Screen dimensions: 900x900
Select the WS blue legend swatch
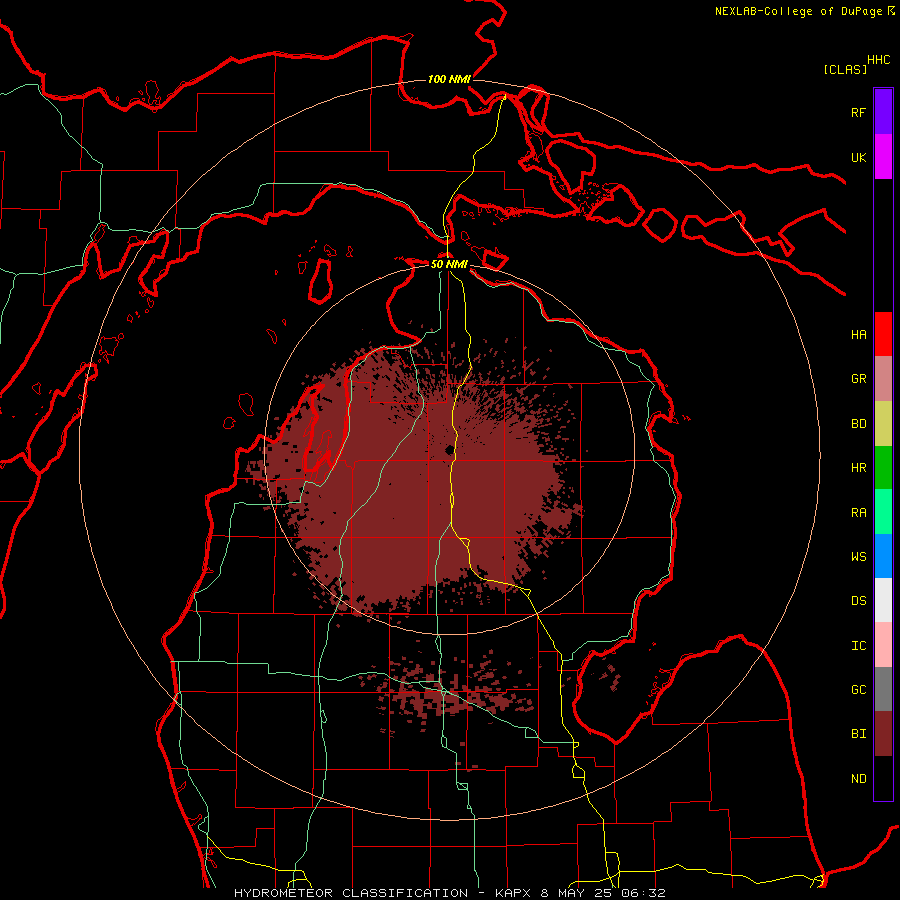pos(883,556)
